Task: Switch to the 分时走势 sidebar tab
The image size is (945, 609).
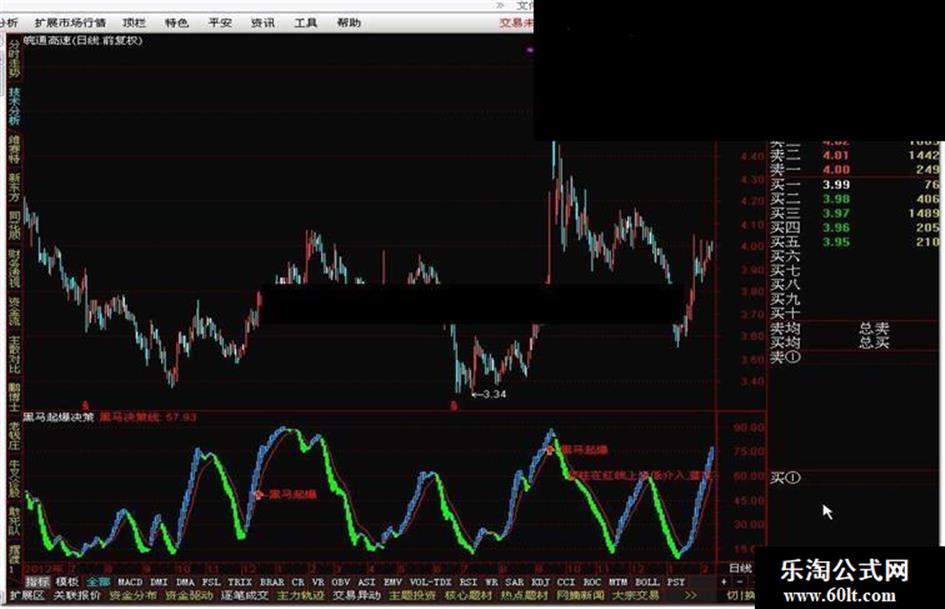Action: point(14,58)
